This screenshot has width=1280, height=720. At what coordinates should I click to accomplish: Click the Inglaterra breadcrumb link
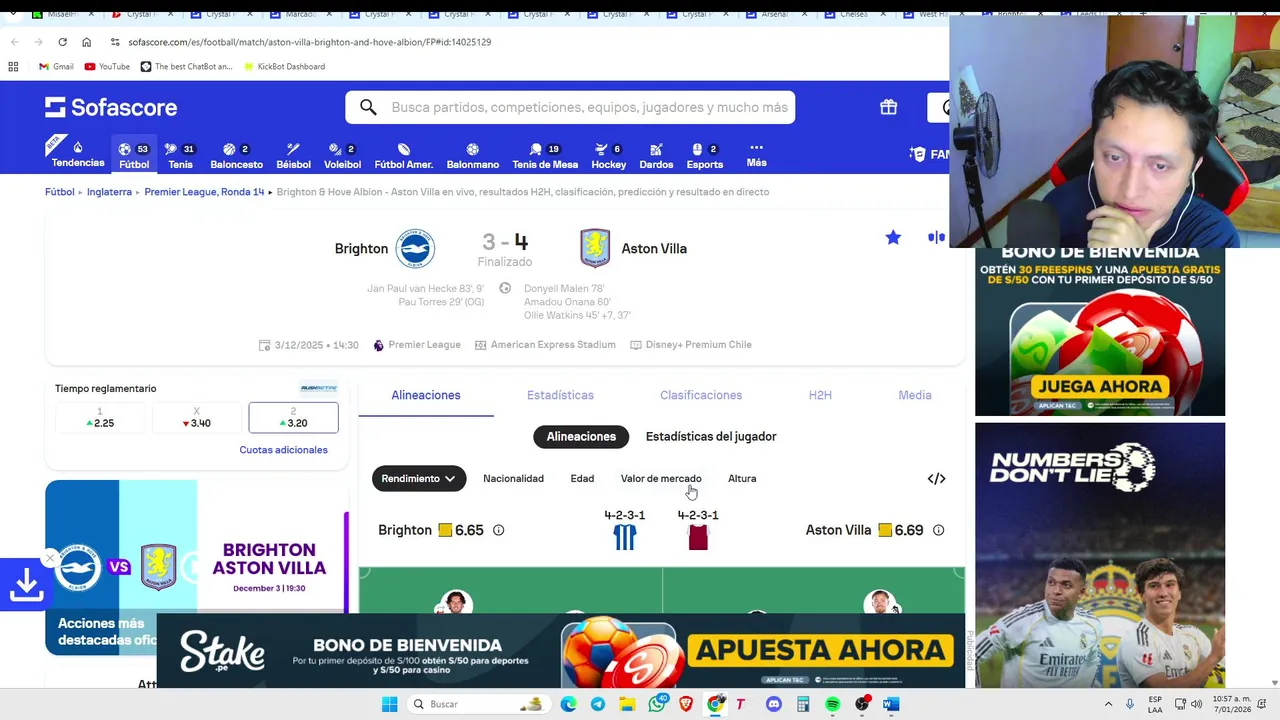pos(109,192)
